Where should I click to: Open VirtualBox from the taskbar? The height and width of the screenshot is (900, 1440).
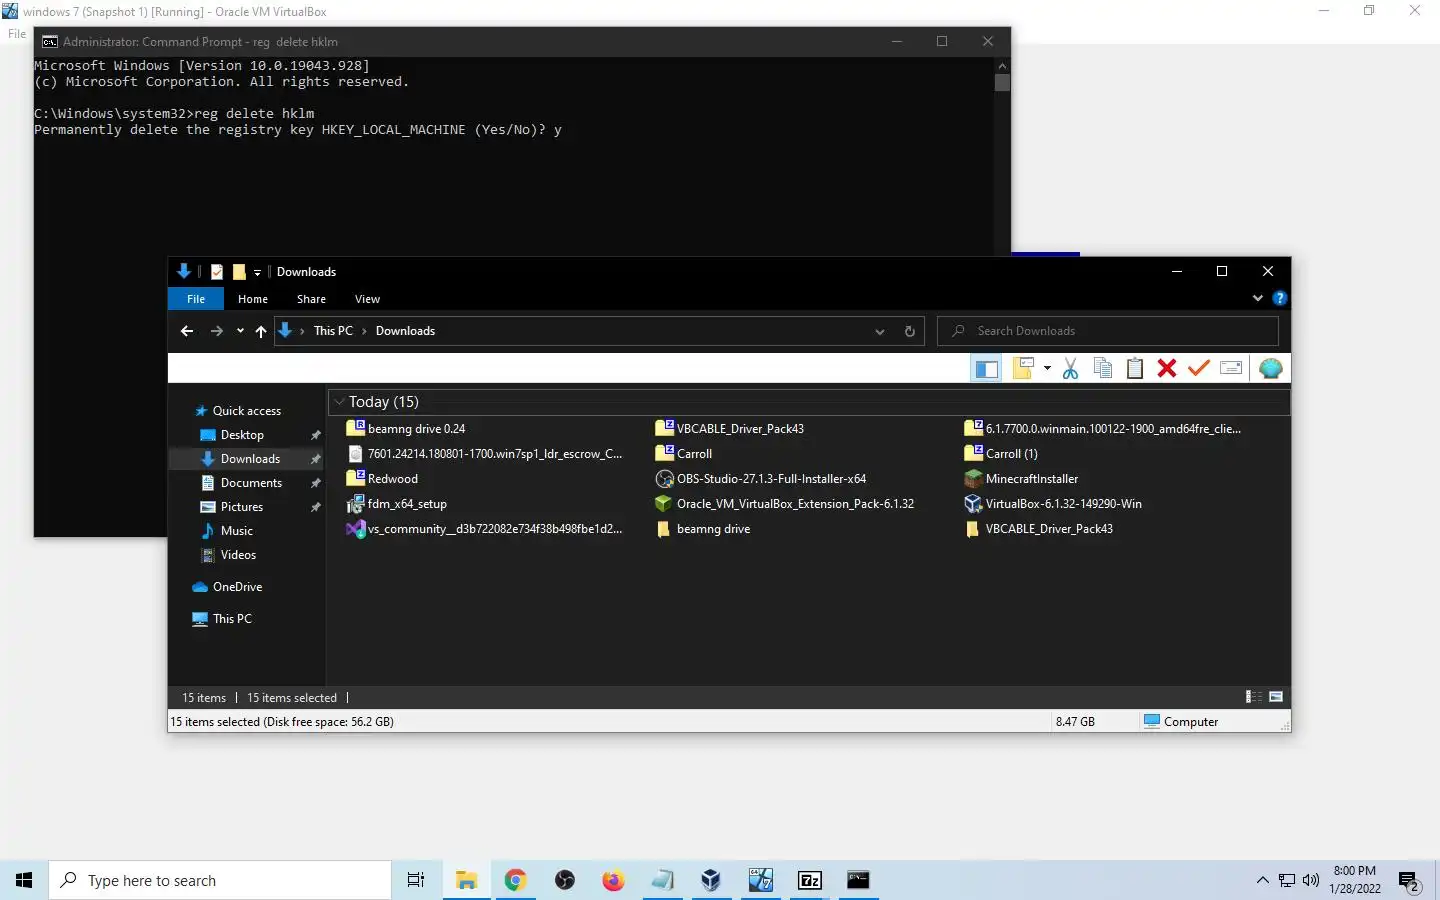click(711, 880)
